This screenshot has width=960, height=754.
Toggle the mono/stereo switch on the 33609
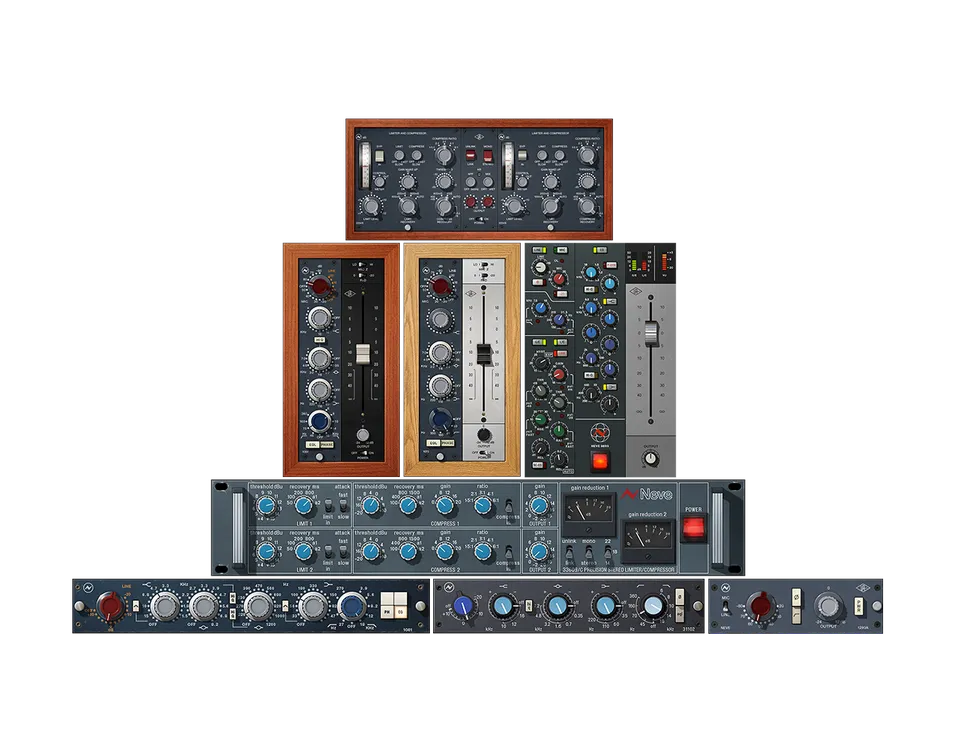[x=588, y=553]
